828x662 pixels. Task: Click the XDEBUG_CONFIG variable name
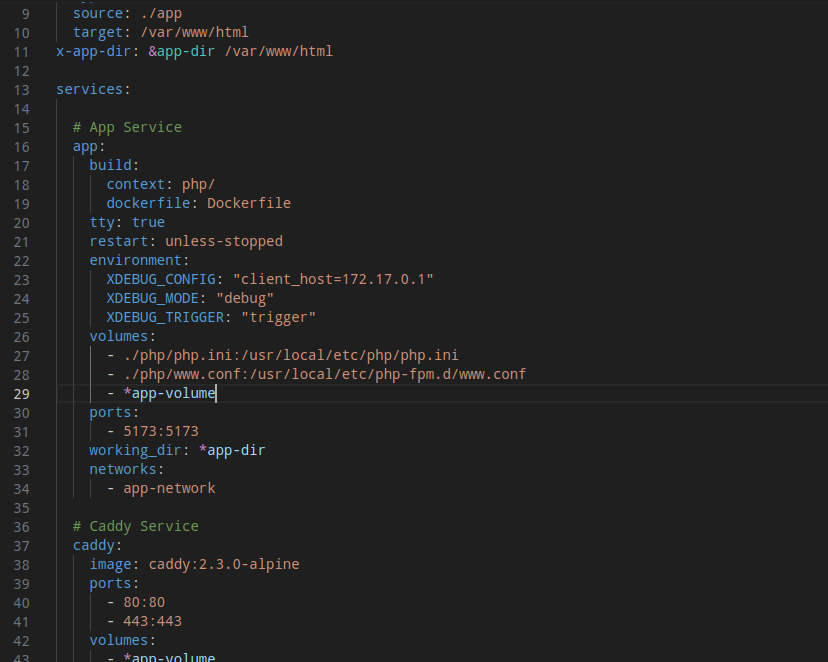[x=161, y=279]
